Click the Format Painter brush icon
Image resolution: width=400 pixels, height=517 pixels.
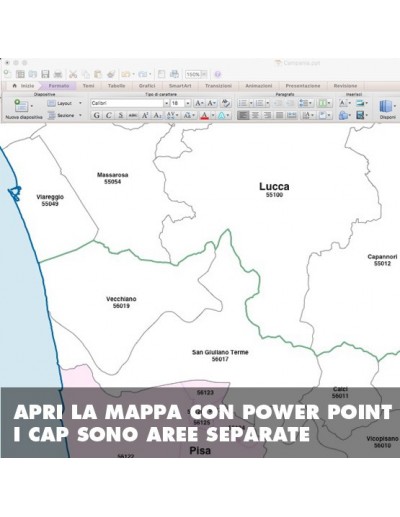(111, 74)
